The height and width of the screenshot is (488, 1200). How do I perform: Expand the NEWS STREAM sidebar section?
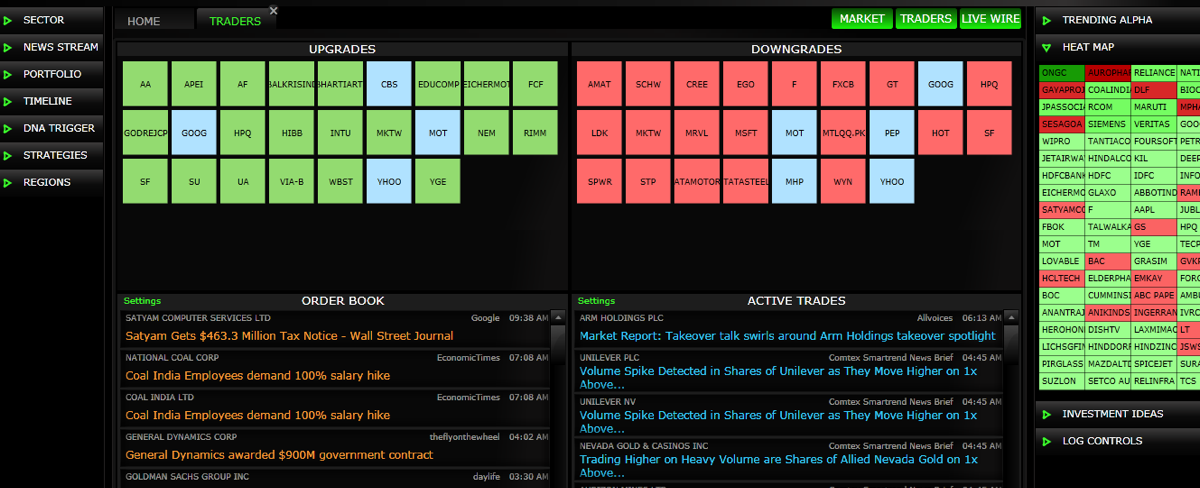click(51, 46)
